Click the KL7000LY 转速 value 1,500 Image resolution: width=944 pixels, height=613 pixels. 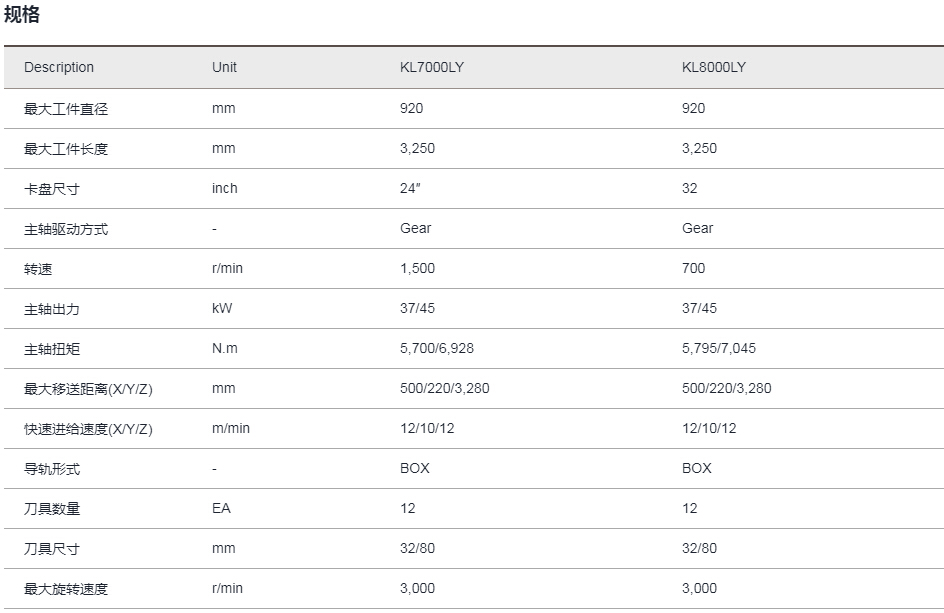[417, 268]
